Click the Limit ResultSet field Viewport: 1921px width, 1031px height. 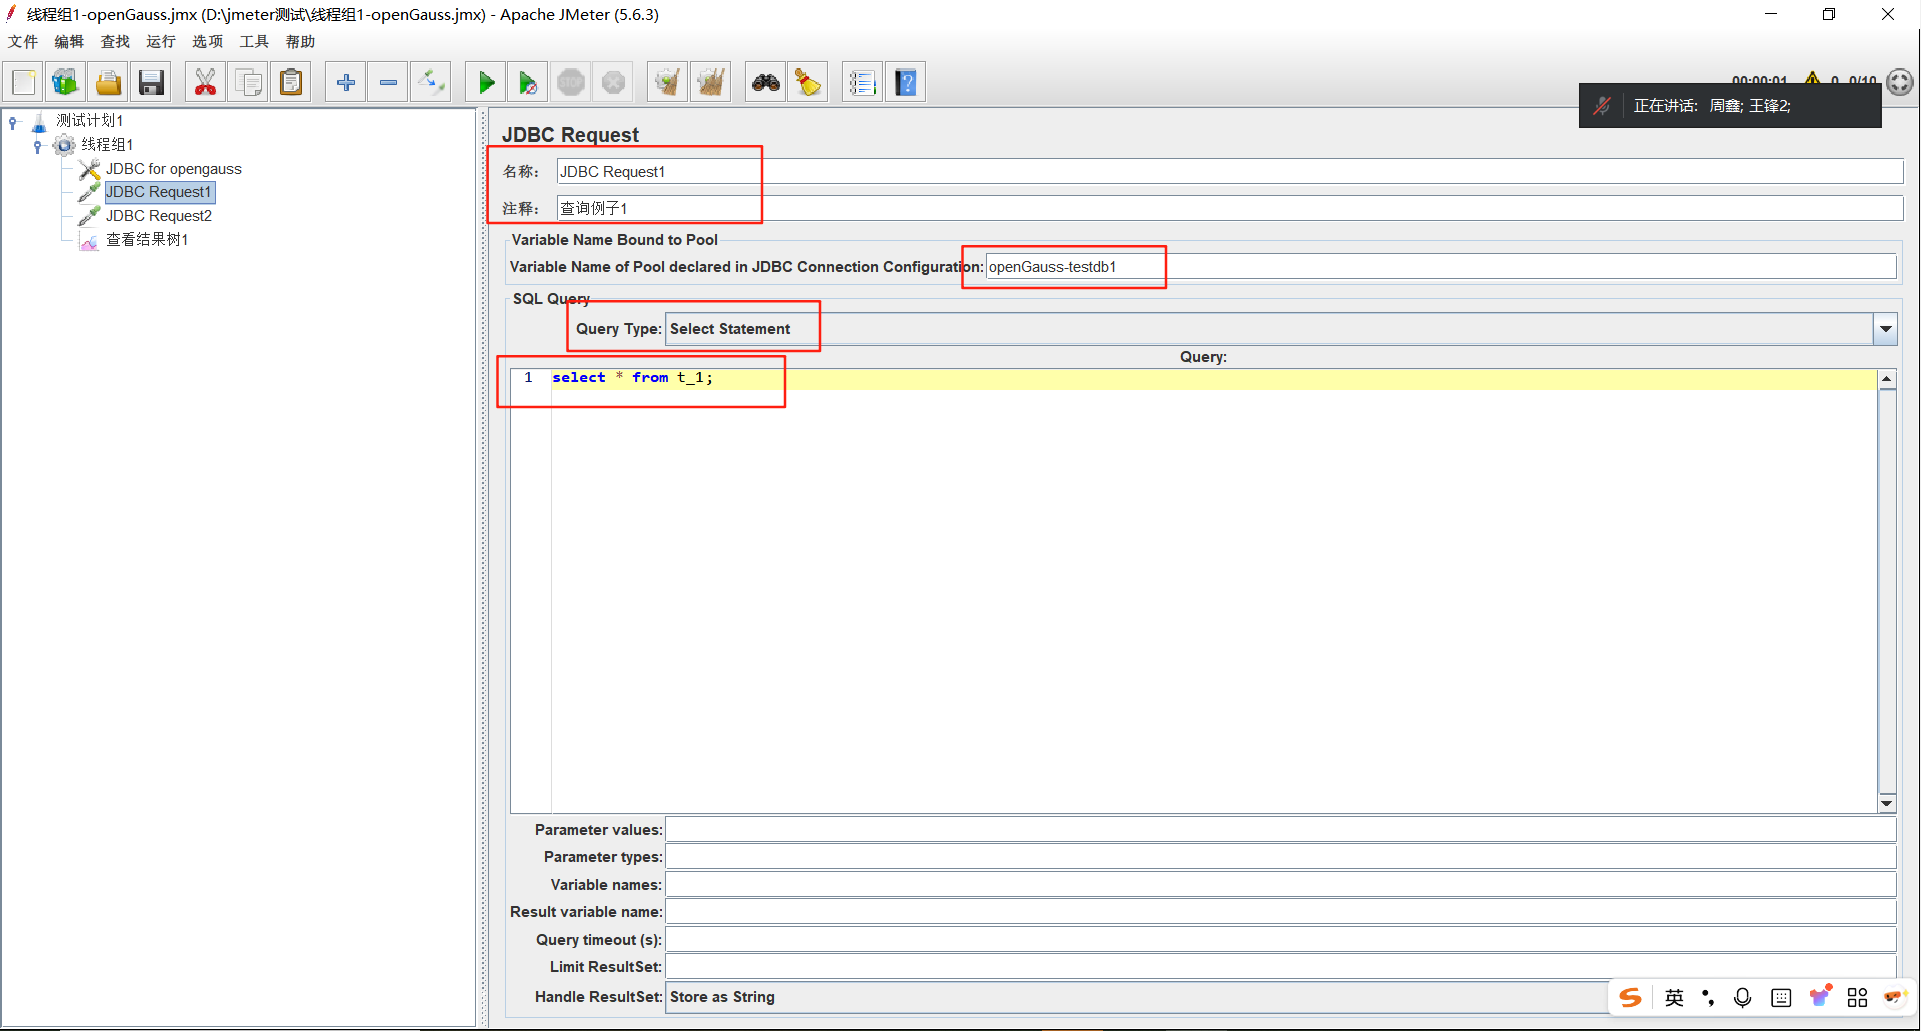[1281, 967]
